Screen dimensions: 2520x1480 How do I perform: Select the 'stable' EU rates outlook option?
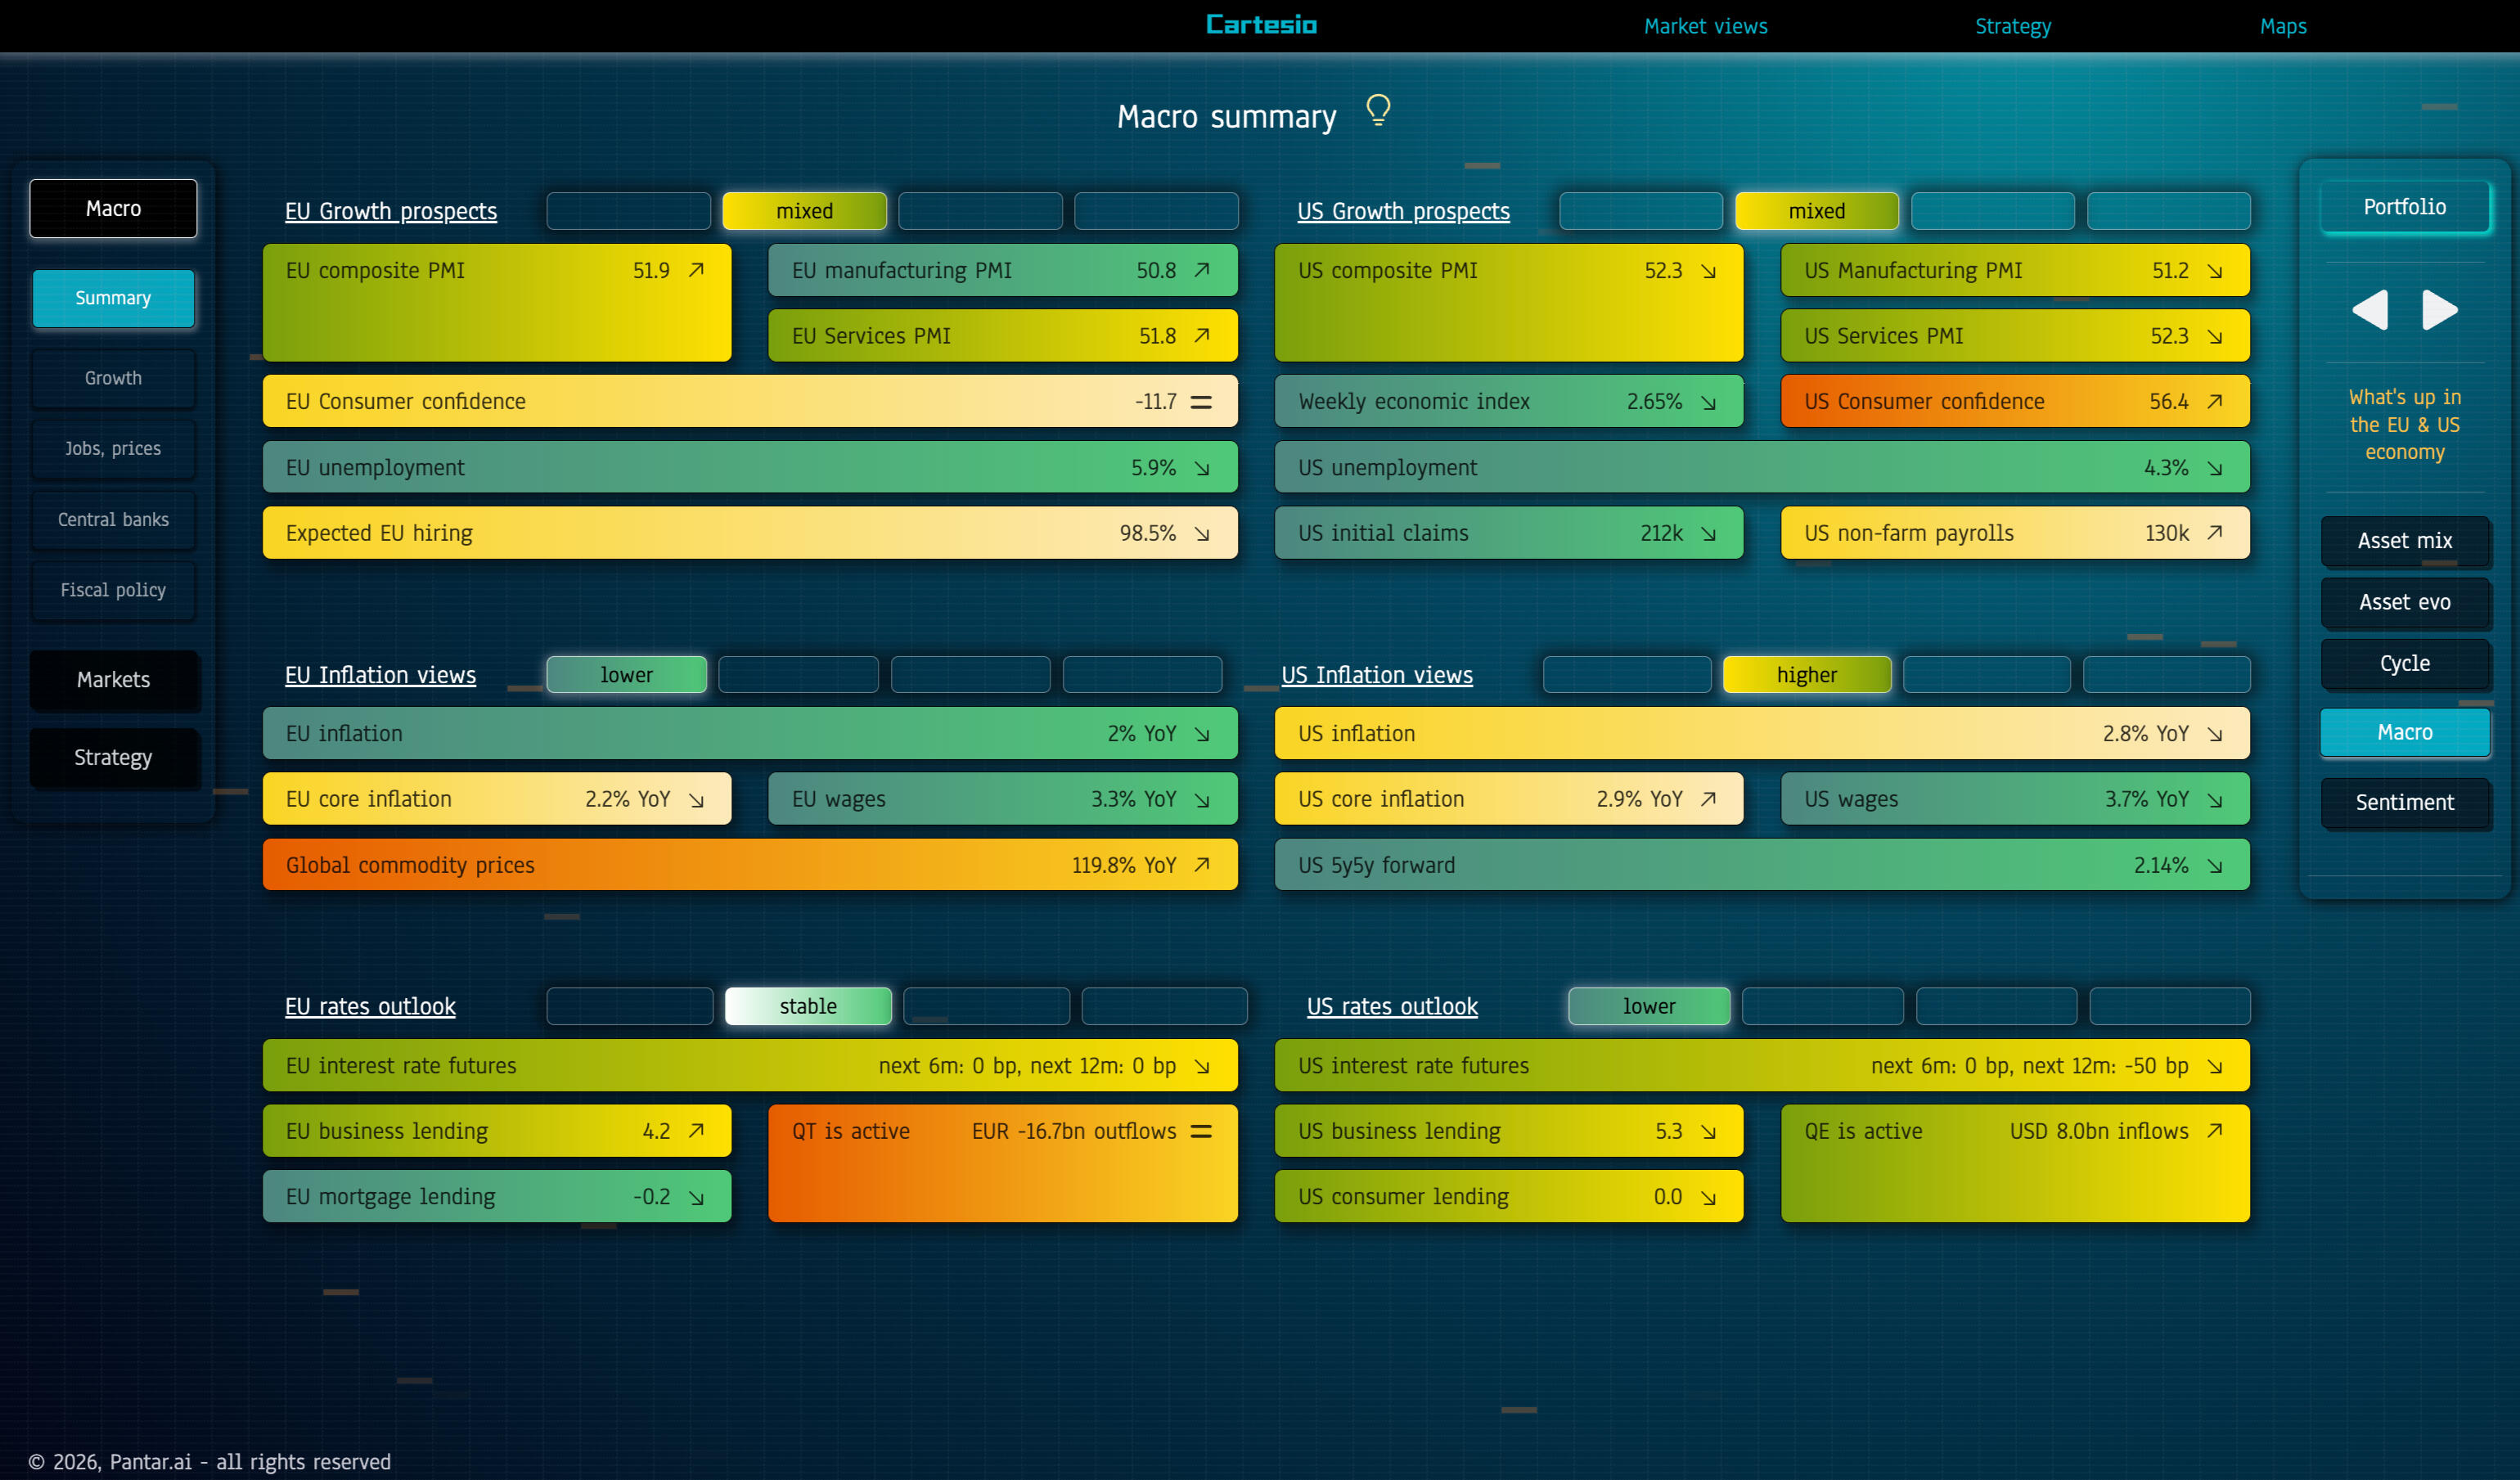pyautogui.click(x=808, y=1006)
